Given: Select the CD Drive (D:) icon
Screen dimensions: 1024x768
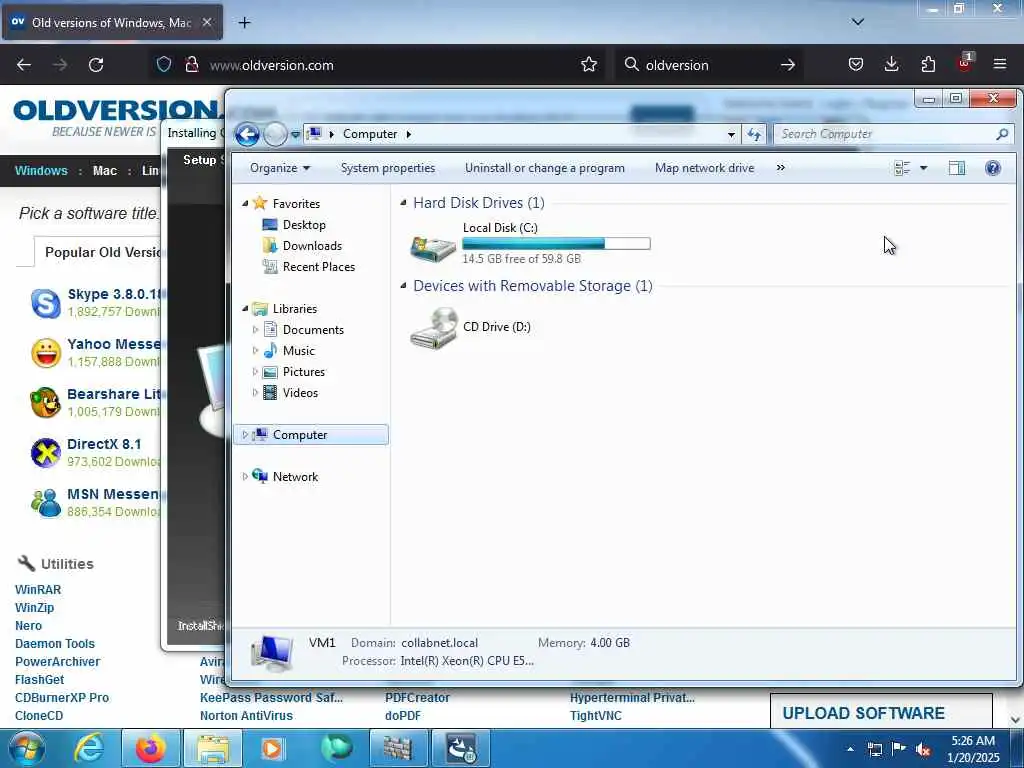Looking at the screenshot, I should click(x=434, y=328).
